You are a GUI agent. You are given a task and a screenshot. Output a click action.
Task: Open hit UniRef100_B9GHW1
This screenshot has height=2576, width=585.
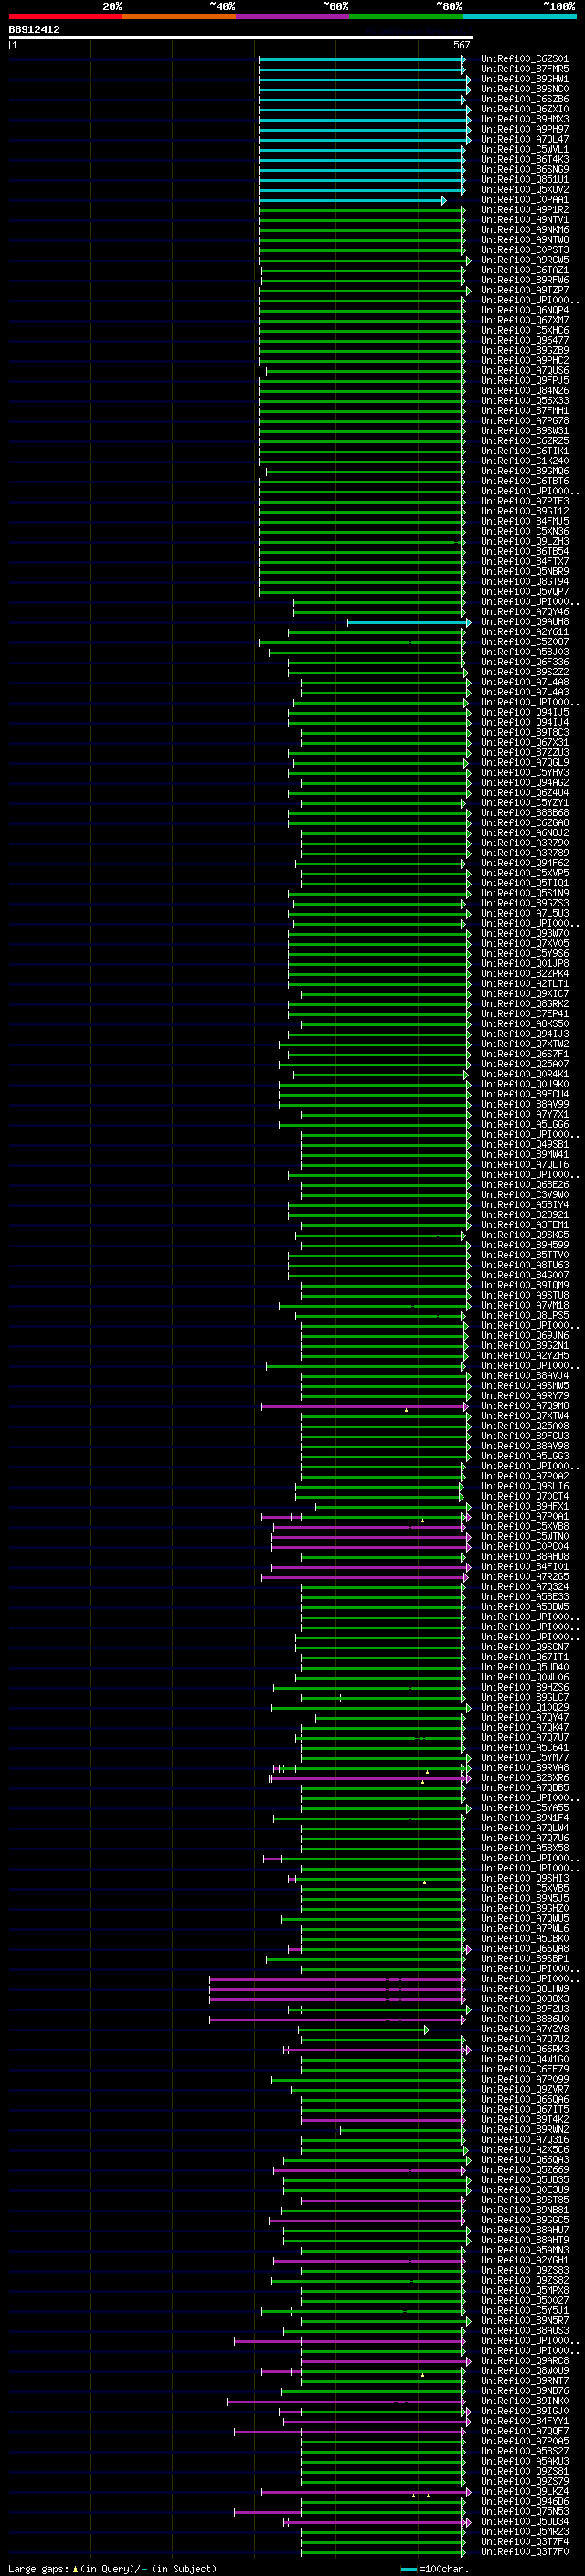(524, 79)
